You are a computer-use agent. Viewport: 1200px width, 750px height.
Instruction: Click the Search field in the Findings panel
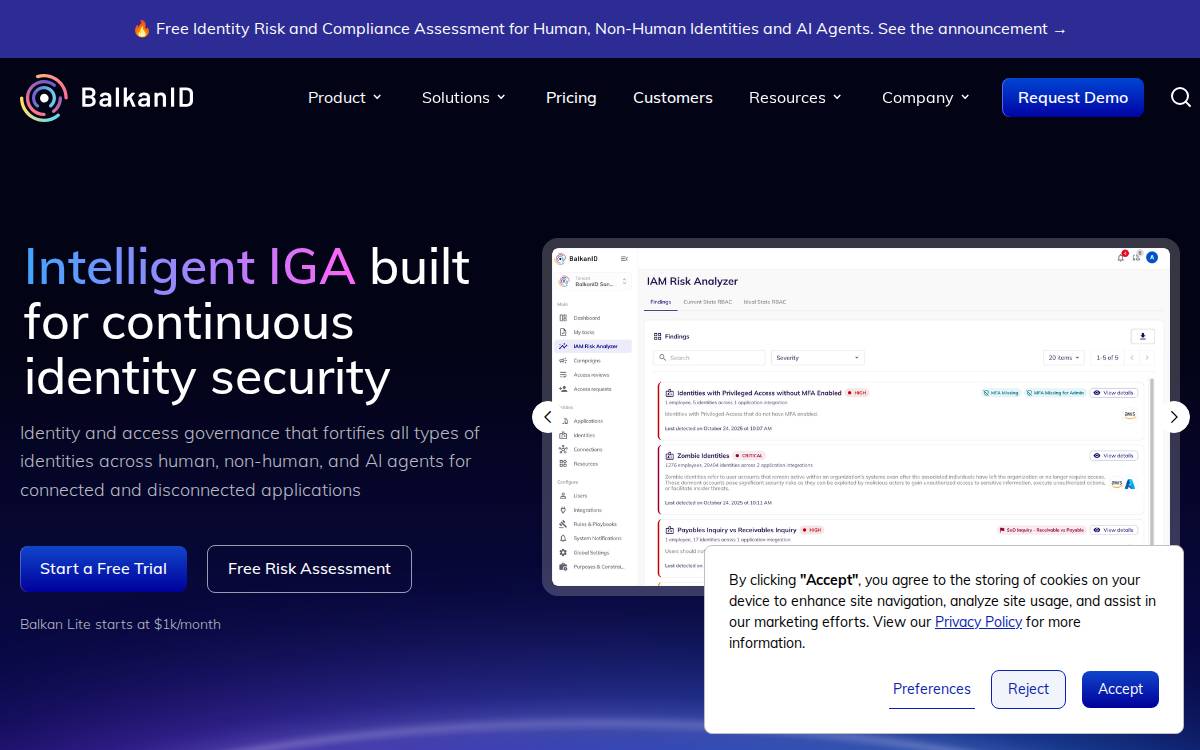coord(709,357)
